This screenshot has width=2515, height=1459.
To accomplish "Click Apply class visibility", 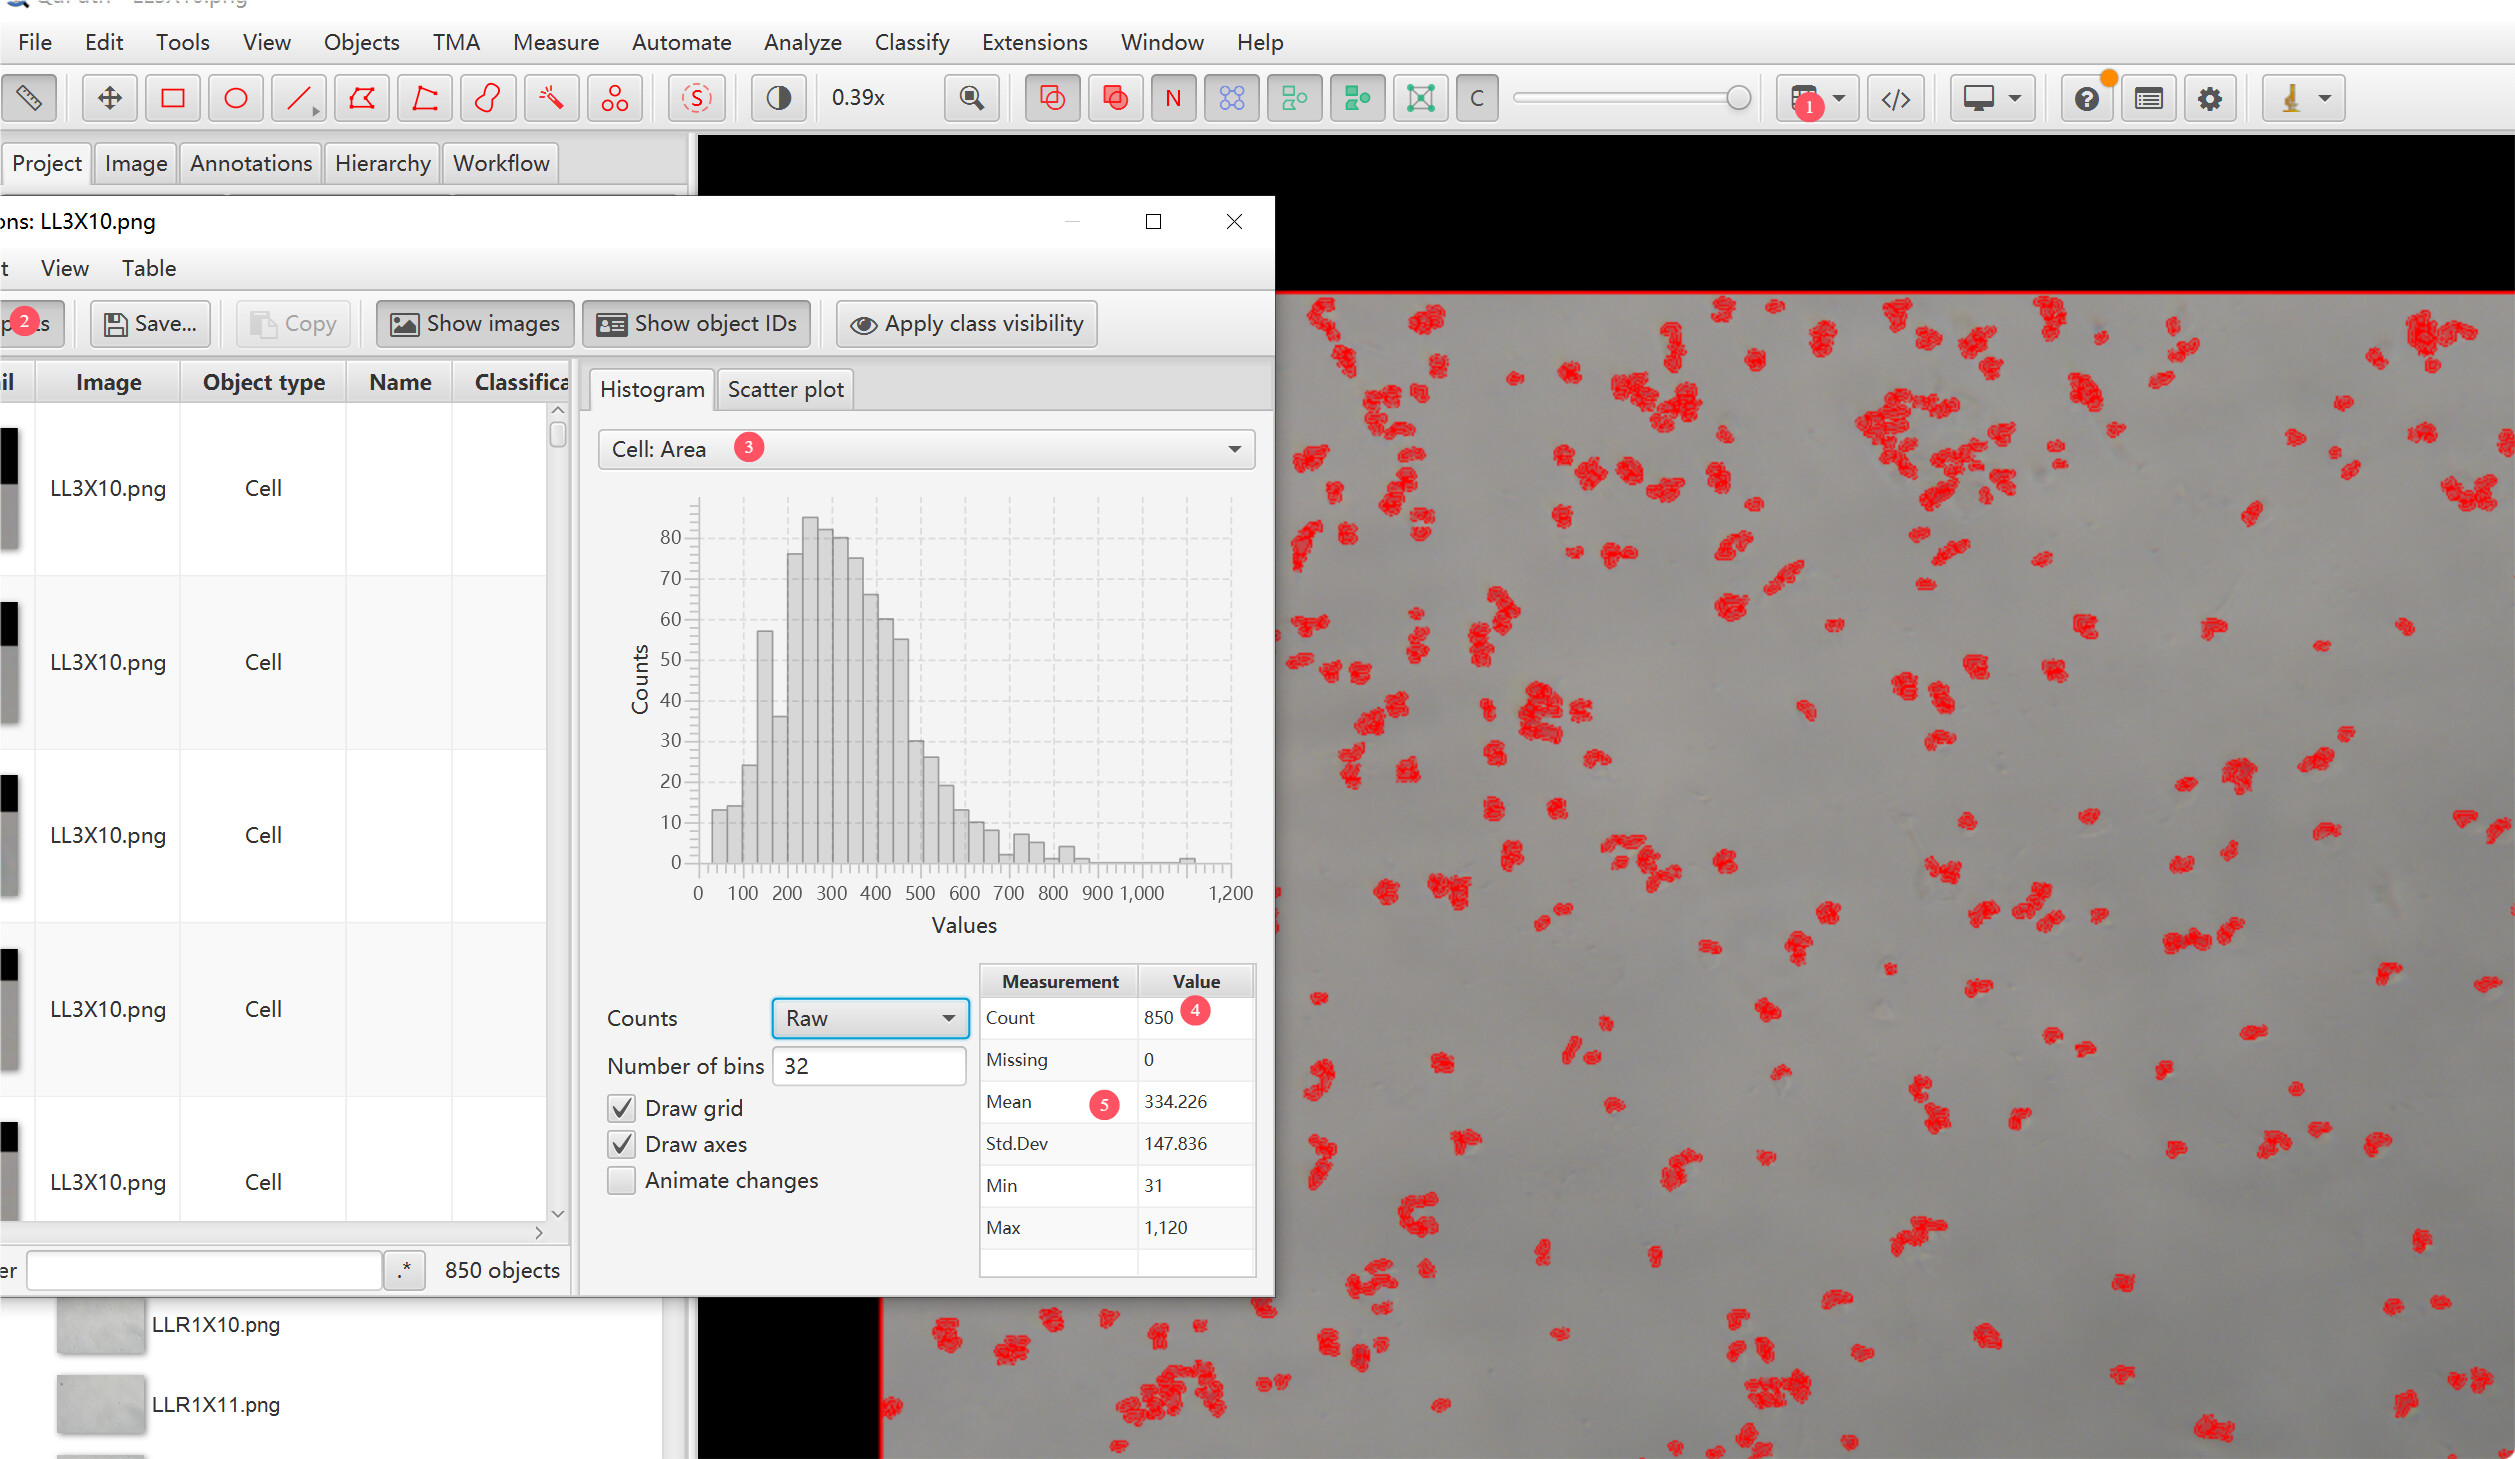I will click(964, 323).
